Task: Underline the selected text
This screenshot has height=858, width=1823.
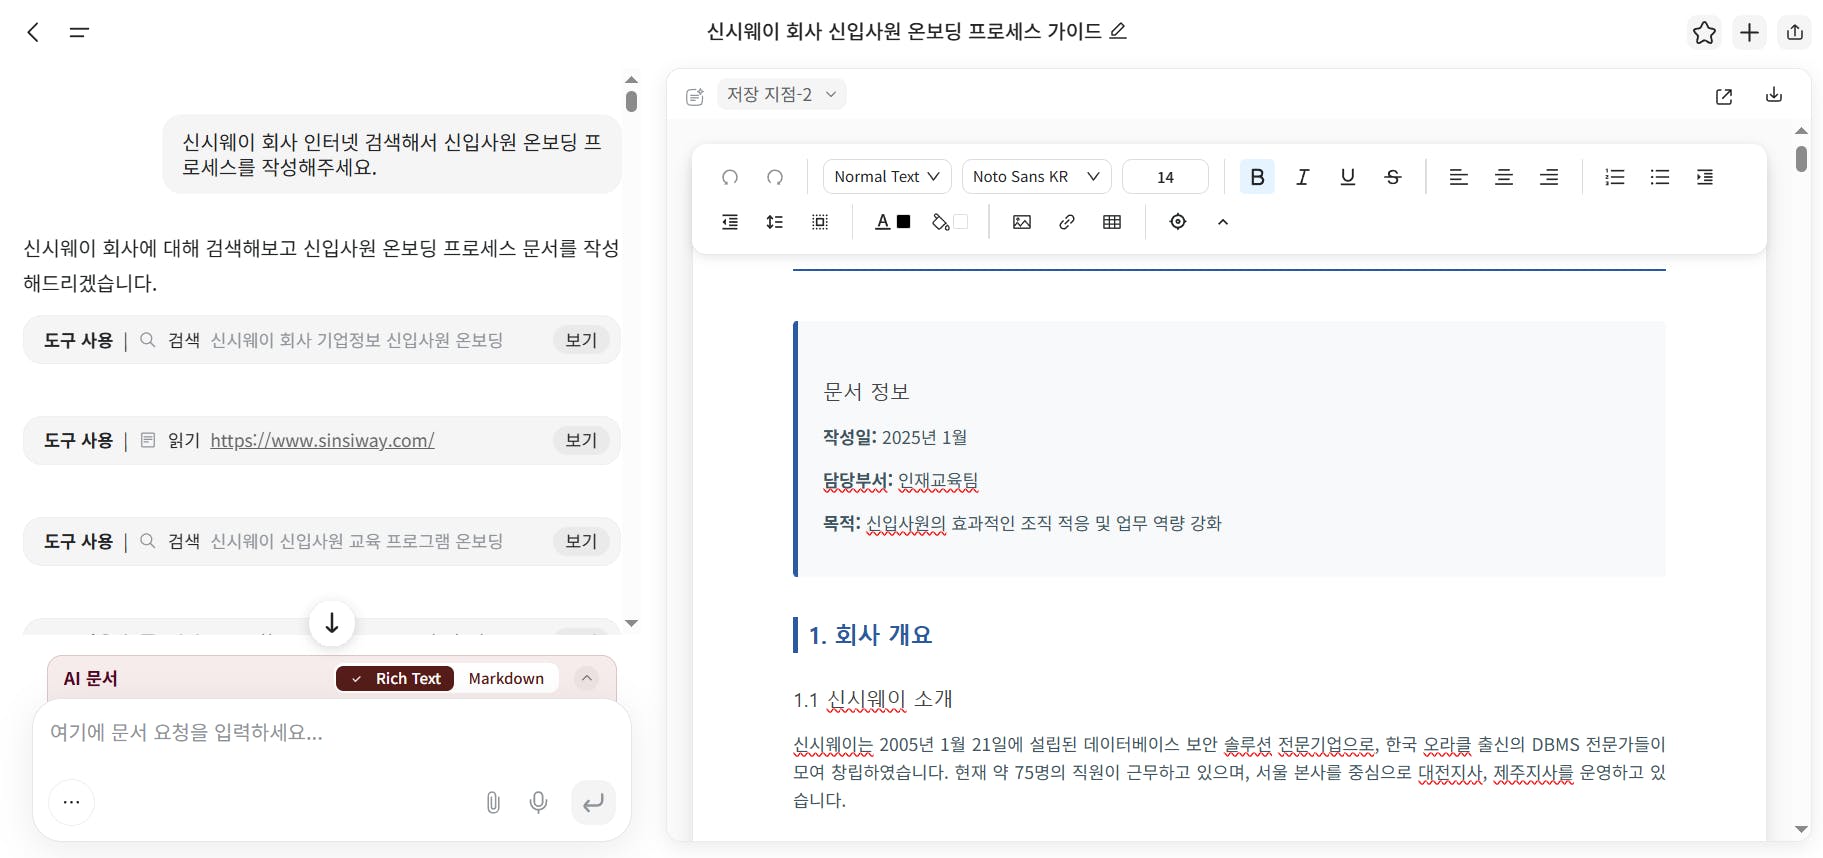Action: (1347, 177)
